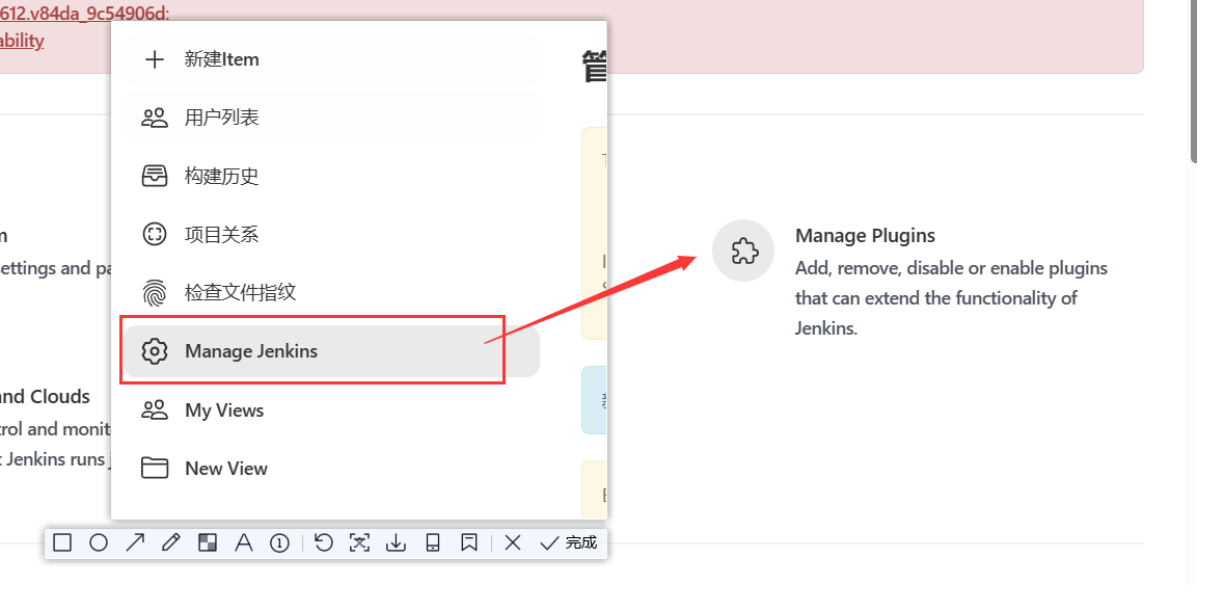Click the gear icon beside Manage Jenkins
1213x593 pixels.
coord(154,351)
